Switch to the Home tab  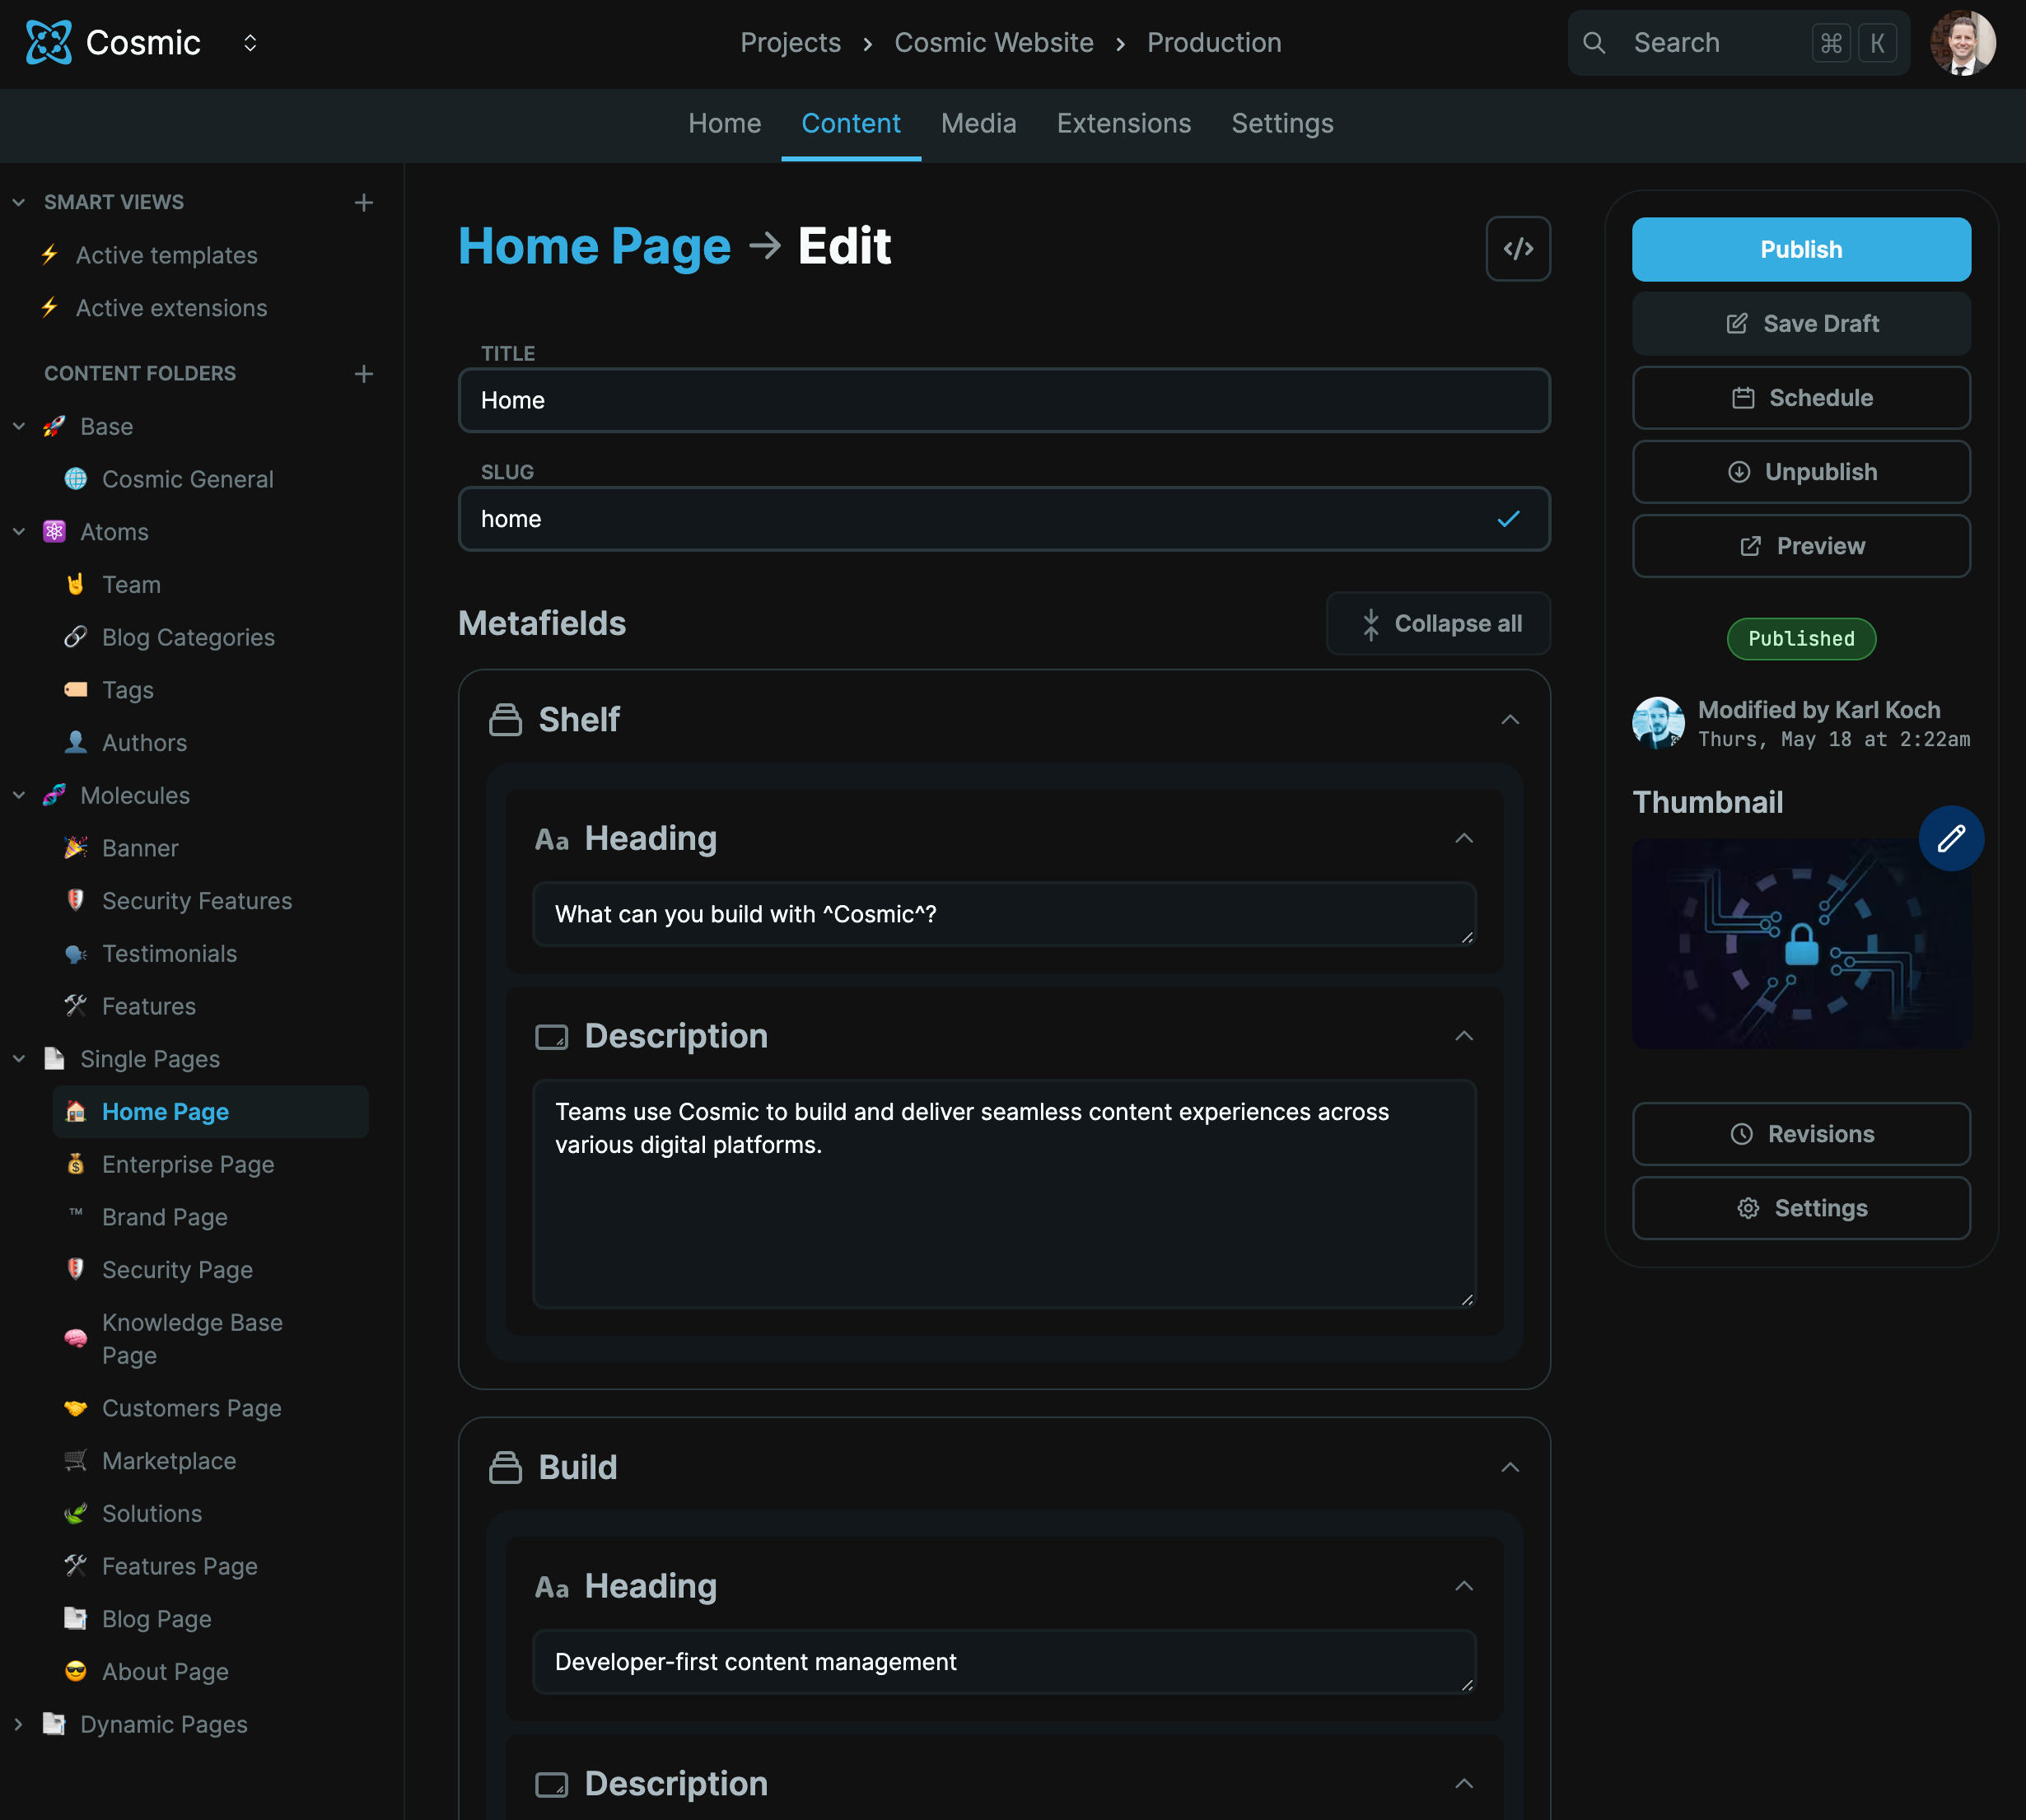click(x=724, y=123)
